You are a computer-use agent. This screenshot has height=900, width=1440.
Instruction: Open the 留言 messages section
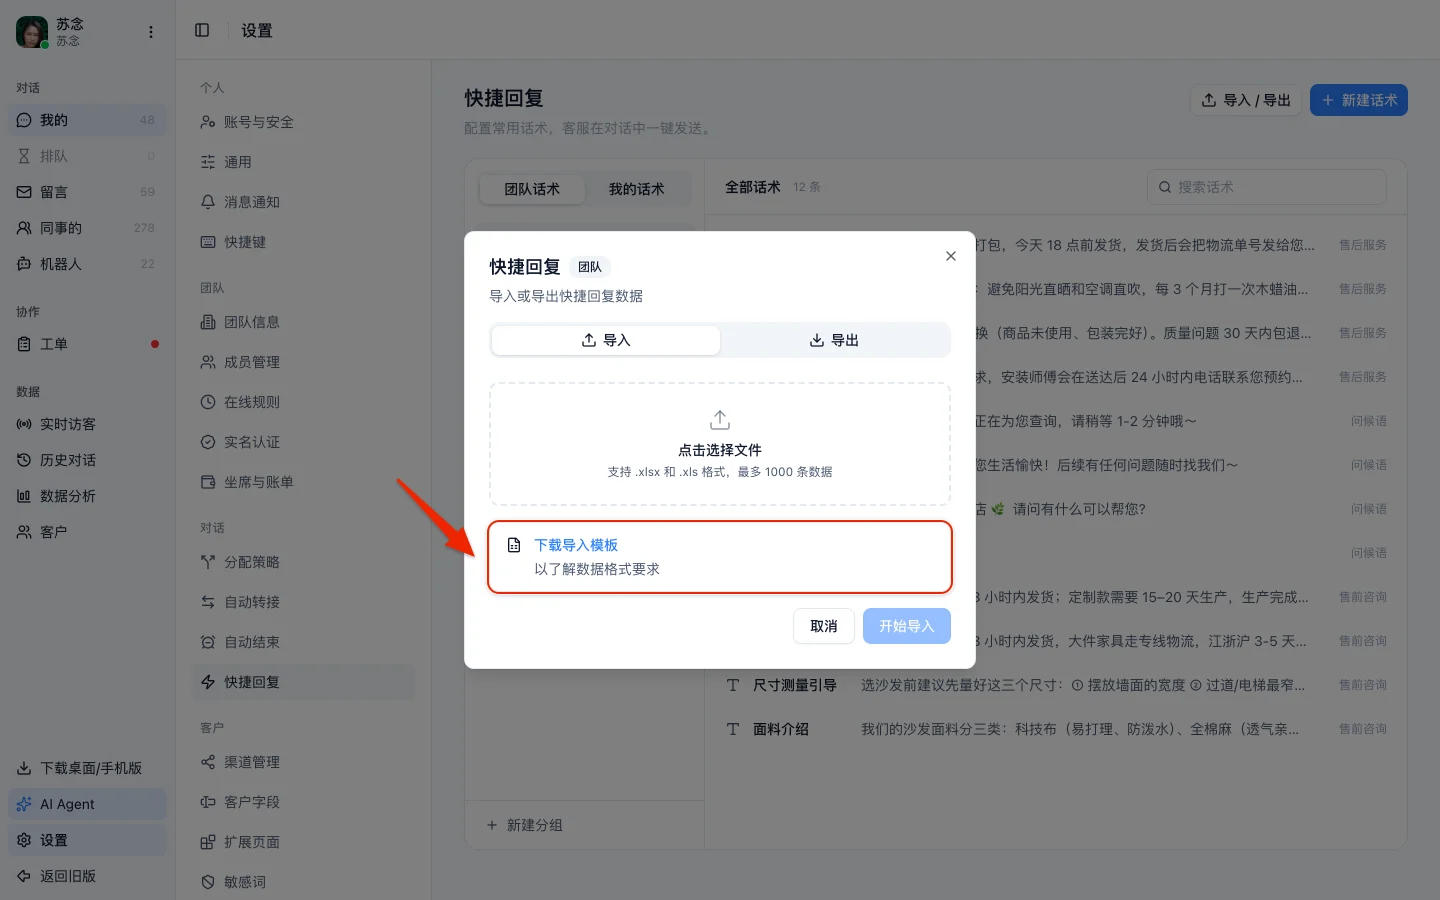pyautogui.click(x=87, y=192)
